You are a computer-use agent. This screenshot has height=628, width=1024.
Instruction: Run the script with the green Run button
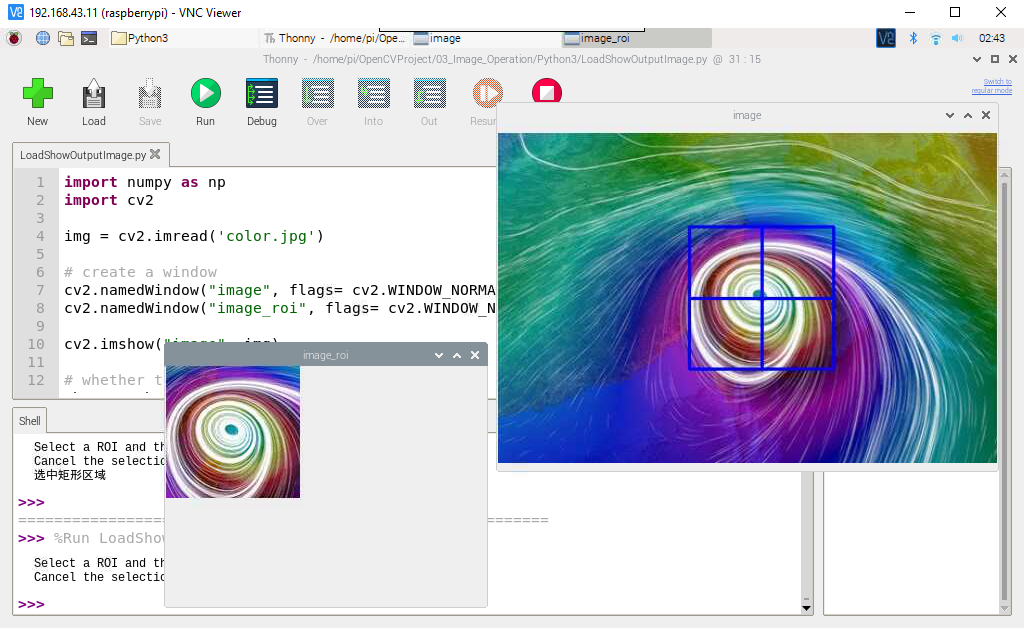[x=206, y=93]
